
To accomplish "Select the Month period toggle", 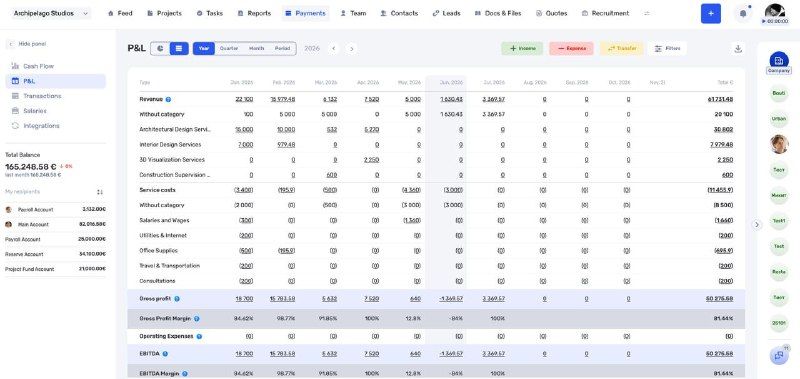I will pos(257,48).
